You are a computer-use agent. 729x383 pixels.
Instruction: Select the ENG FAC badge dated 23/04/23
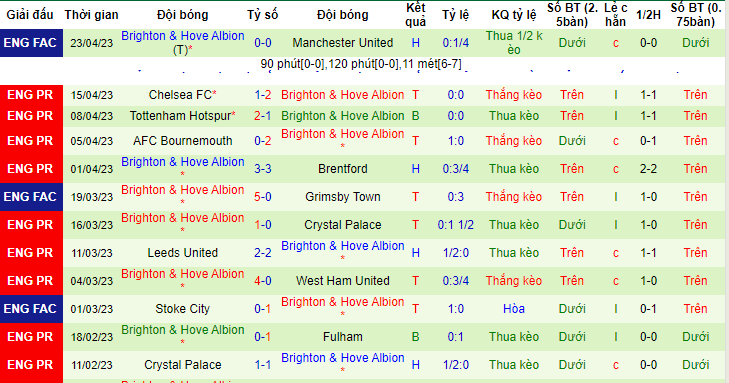click(31, 43)
